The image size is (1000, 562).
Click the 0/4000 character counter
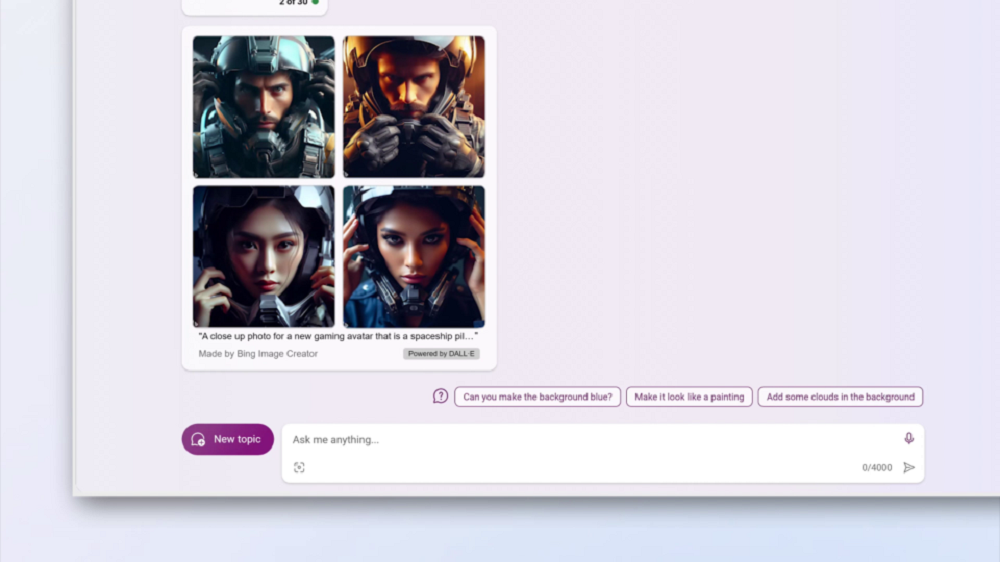[877, 468]
